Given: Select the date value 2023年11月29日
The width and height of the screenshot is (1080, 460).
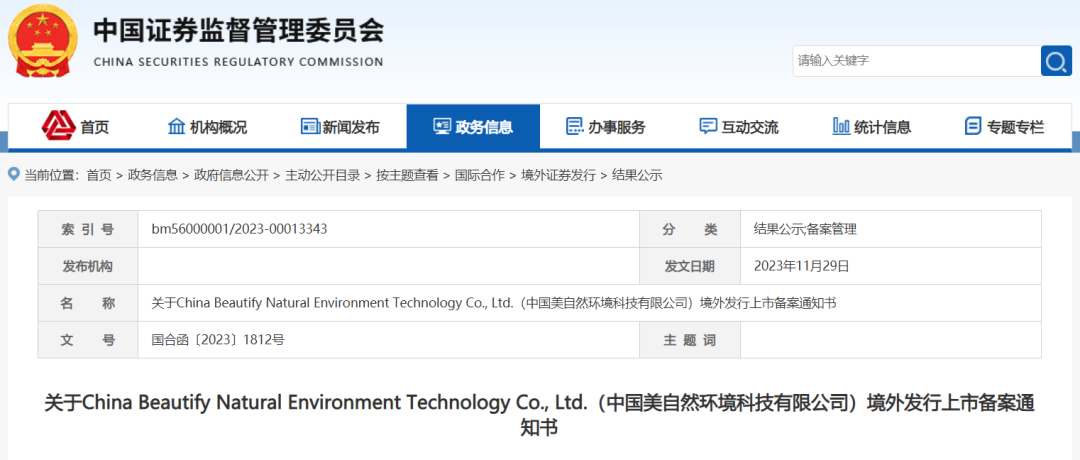Looking at the screenshot, I should [802, 266].
